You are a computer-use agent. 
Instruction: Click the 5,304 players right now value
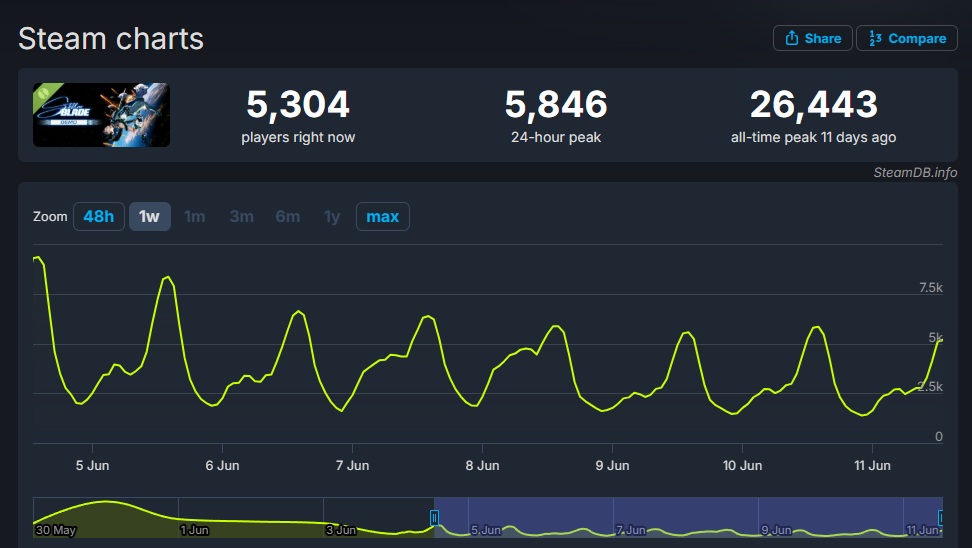coord(298,104)
